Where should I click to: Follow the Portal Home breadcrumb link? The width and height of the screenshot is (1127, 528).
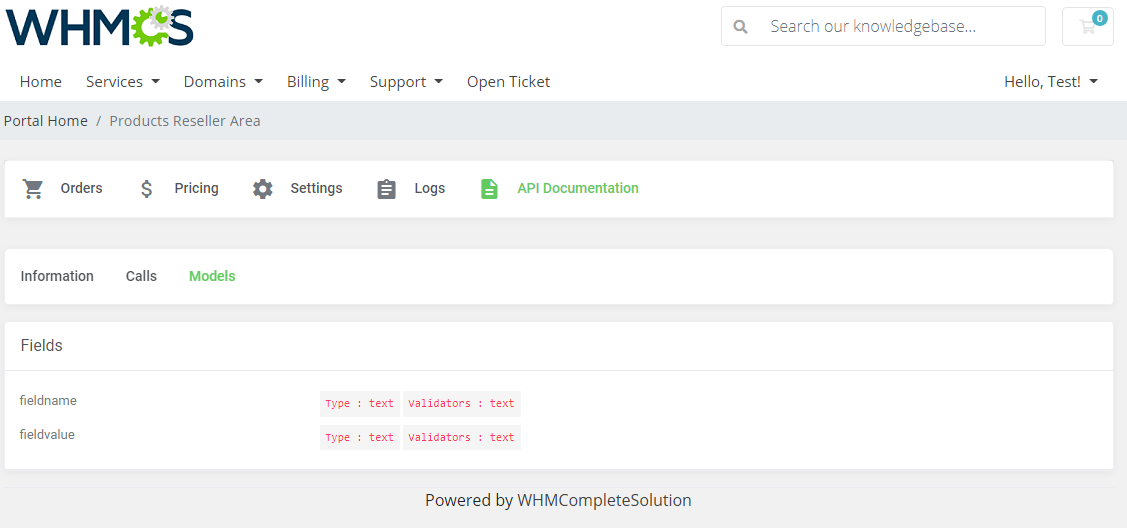(x=46, y=121)
